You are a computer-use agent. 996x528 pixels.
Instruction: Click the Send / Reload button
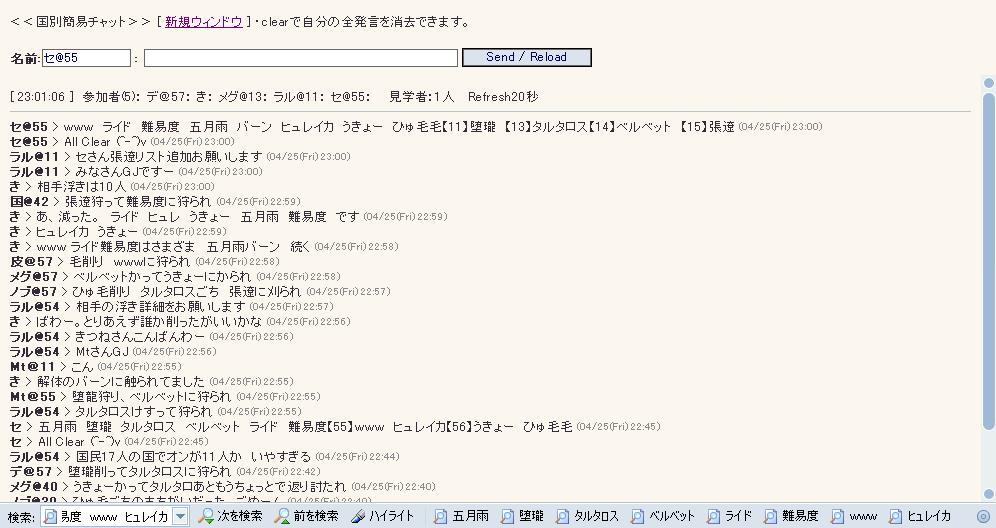[x=527, y=57]
